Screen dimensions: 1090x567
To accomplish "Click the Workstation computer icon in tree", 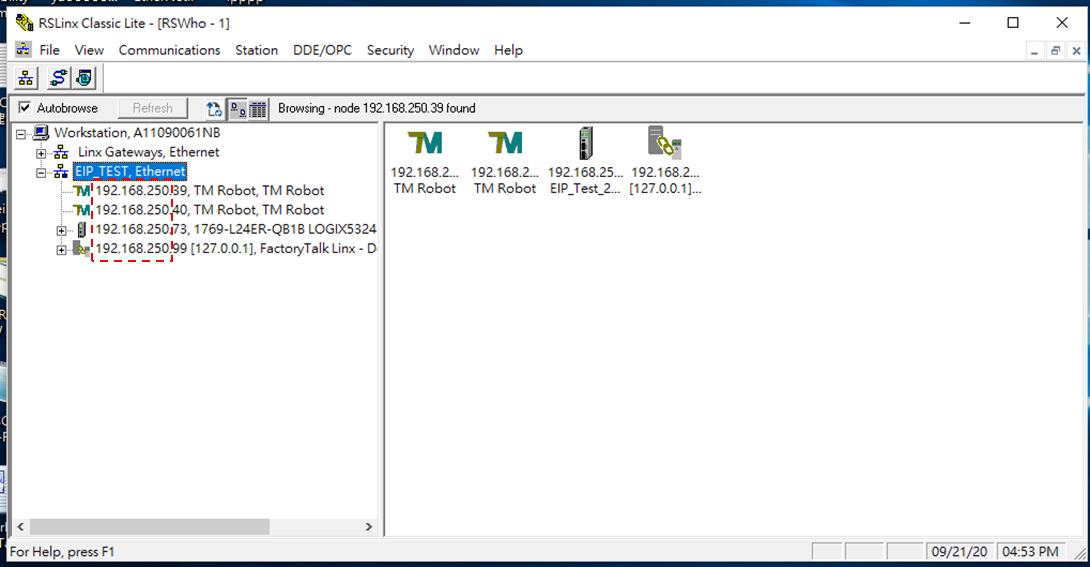I will (x=41, y=133).
